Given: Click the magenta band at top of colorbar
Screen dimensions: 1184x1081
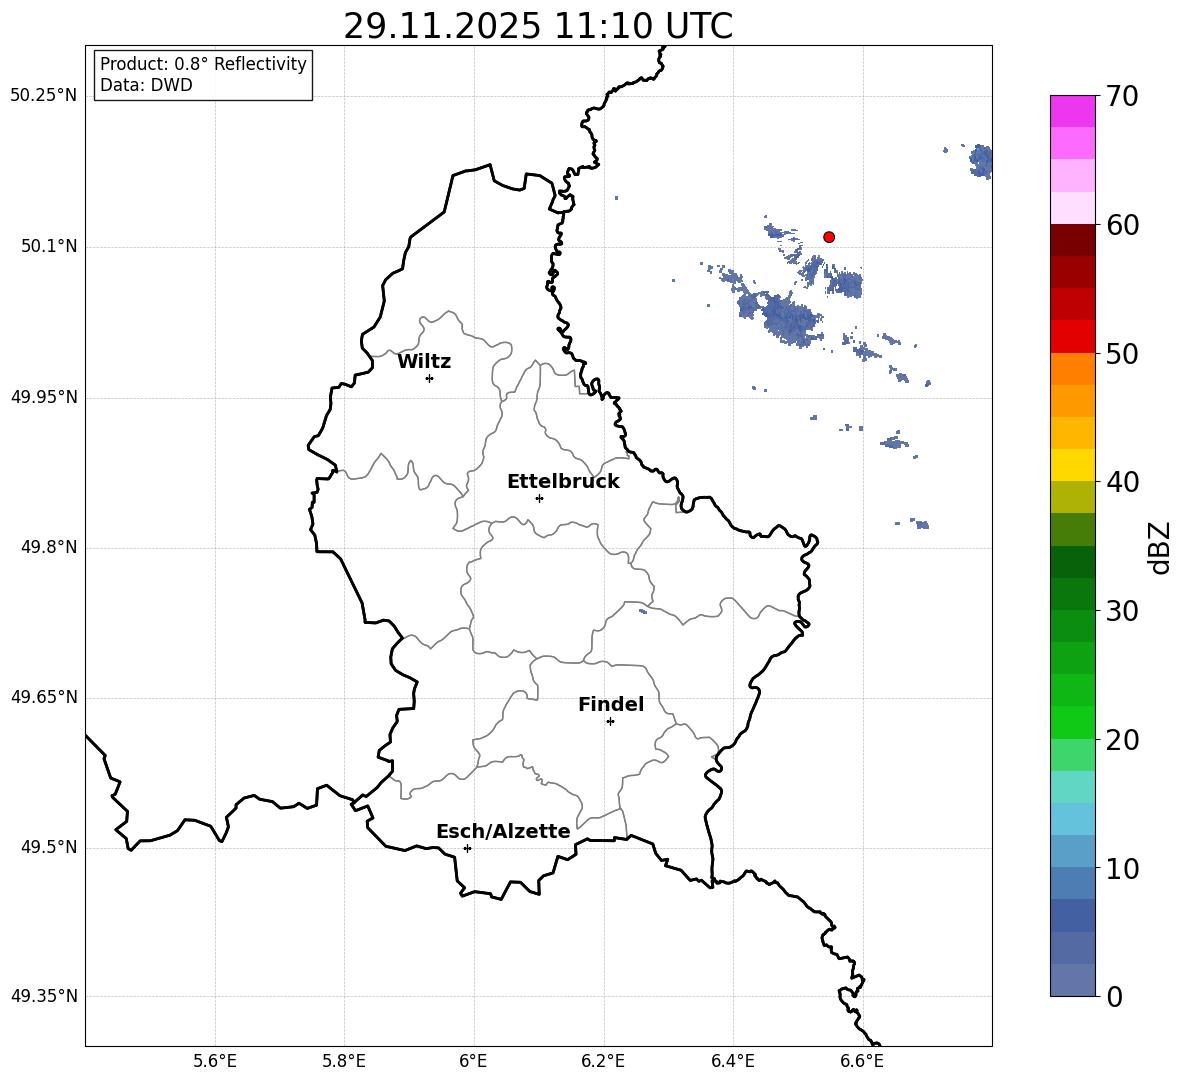Looking at the screenshot, I should pos(1073,111).
